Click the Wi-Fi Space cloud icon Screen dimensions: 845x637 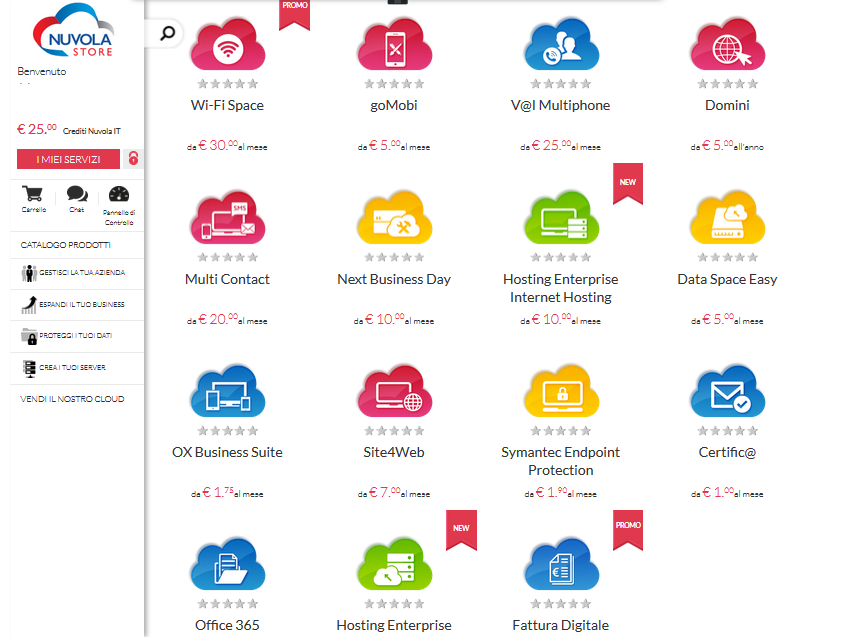point(227,45)
